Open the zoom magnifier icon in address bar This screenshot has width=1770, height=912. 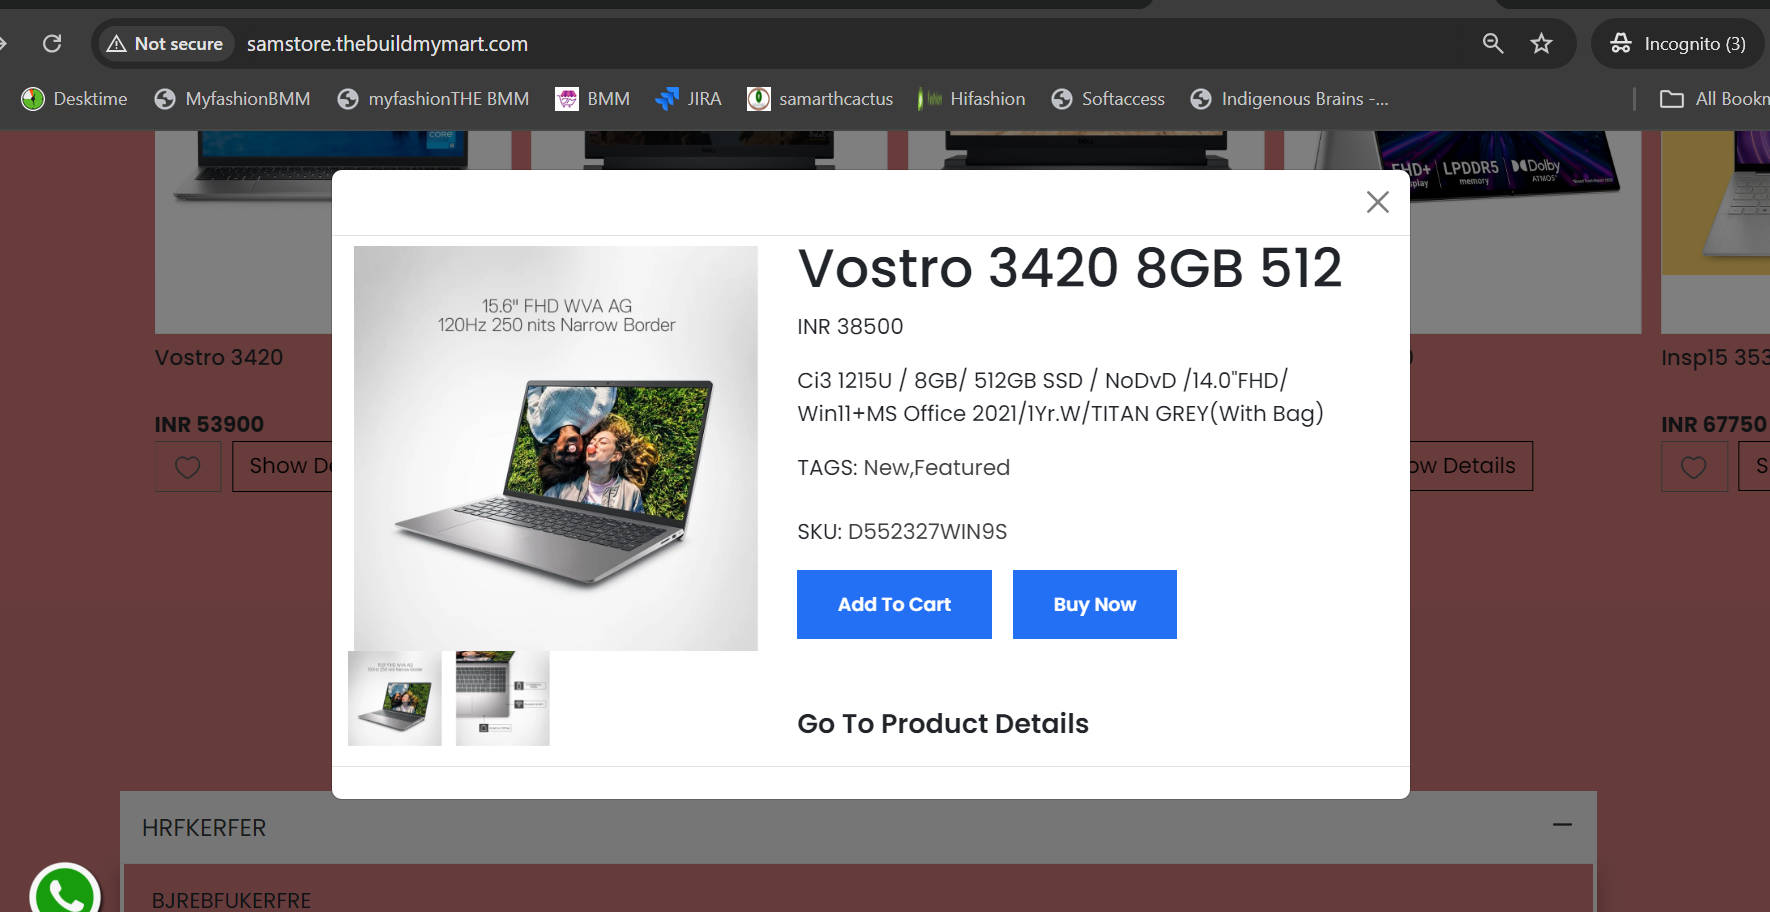pos(1493,43)
